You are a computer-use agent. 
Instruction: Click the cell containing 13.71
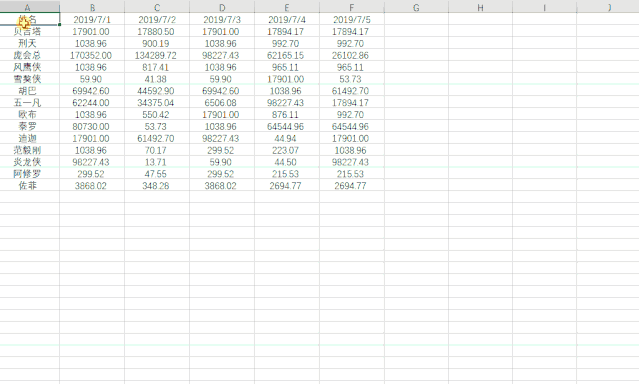click(x=157, y=162)
